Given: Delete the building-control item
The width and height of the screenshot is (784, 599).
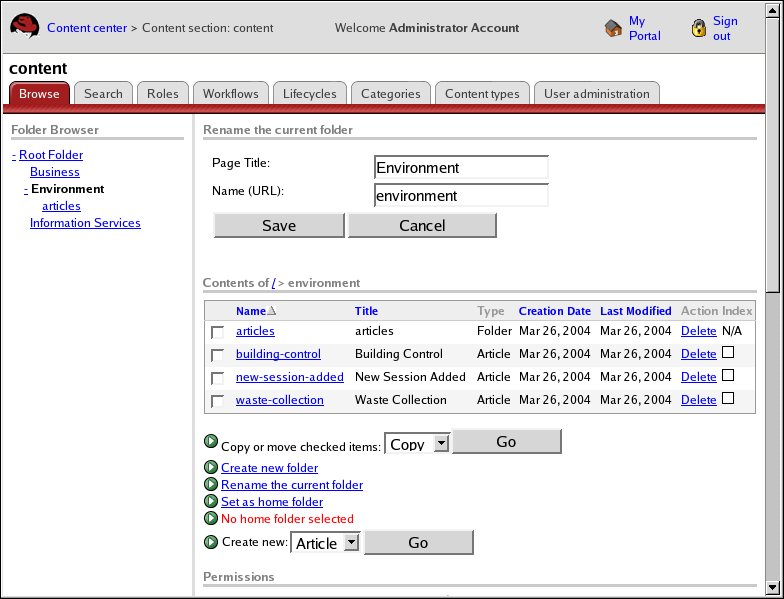Looking at the screenshot, I should pyautogui.click(x=698, y=354).
